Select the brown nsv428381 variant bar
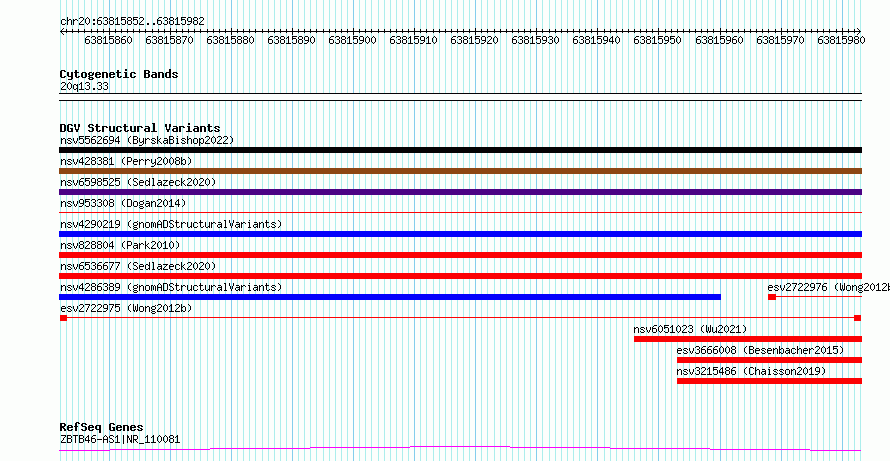890x461 pixels. coord(460,171)
